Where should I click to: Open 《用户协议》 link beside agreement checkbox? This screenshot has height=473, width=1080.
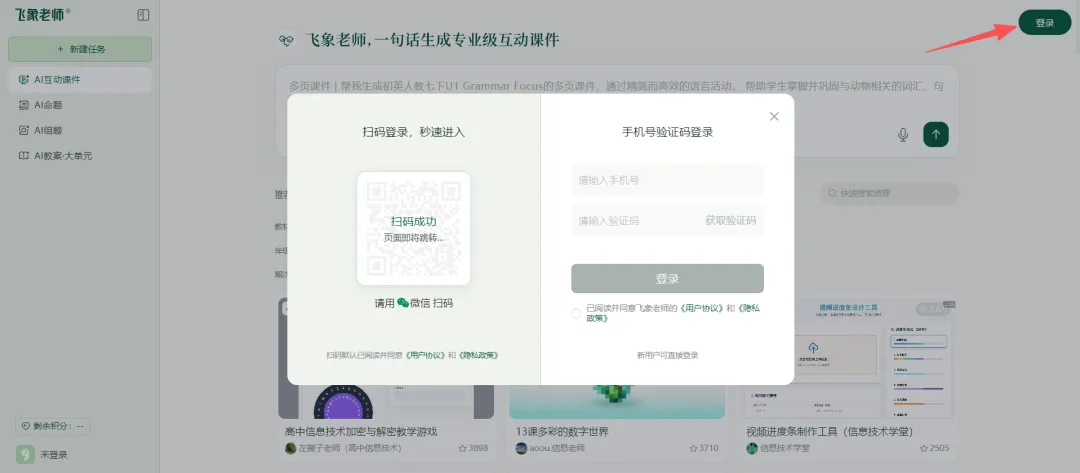pyautogui.click(x=701, y=308)
